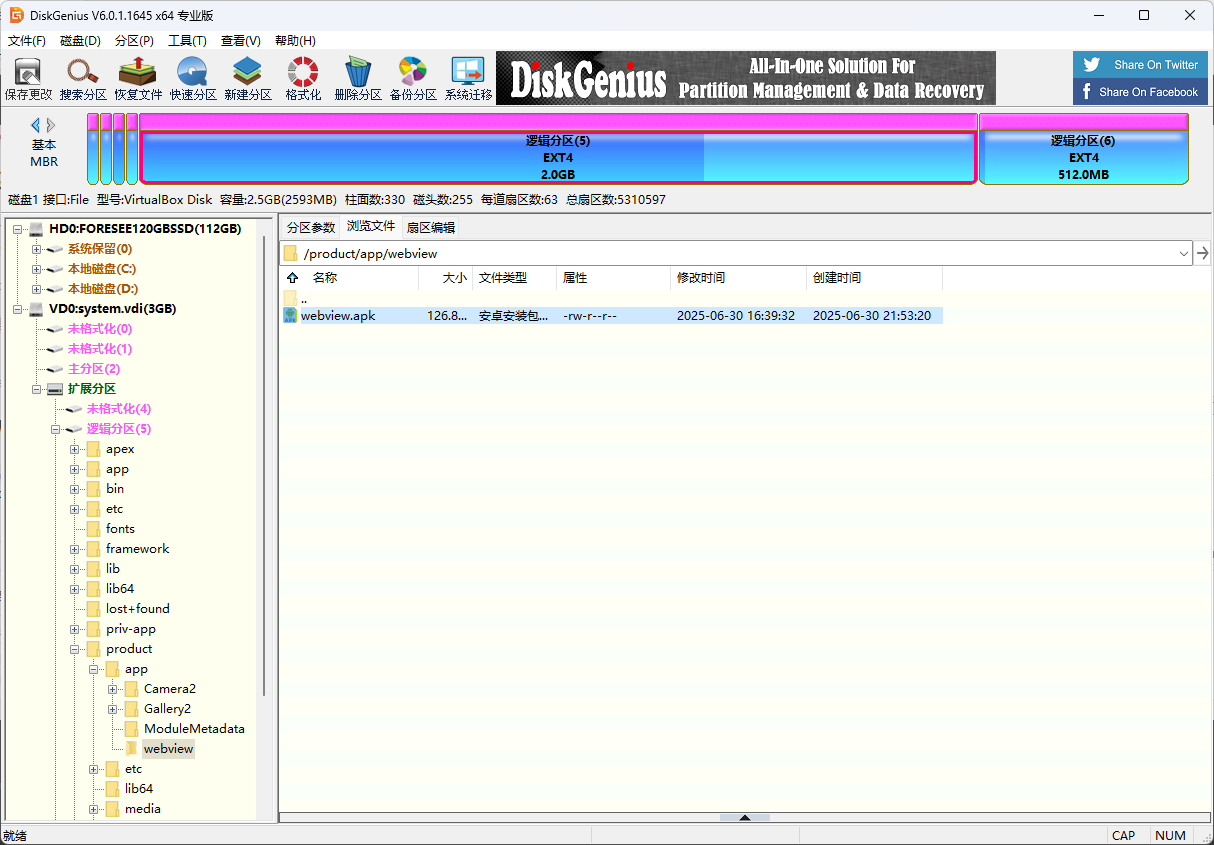Viewport: 1214px width, 845px height.
Task: Switch to the 扇区编辑 tab
Action: pos(432,226)
